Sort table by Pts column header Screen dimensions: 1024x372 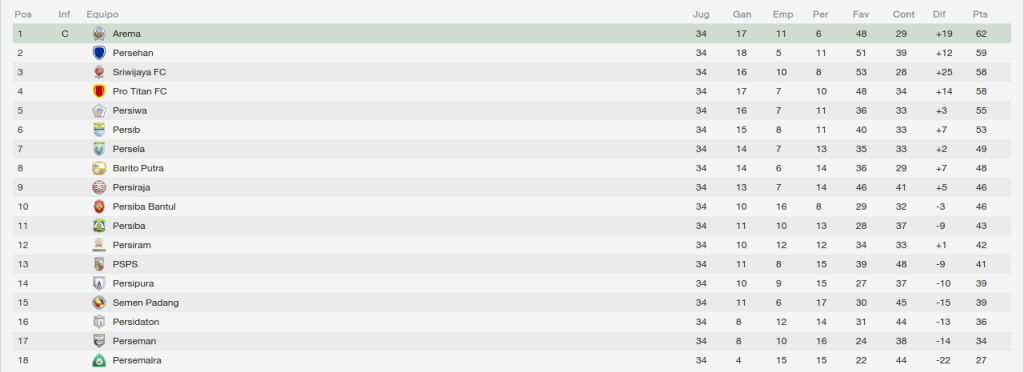click(x=980, y=14)
